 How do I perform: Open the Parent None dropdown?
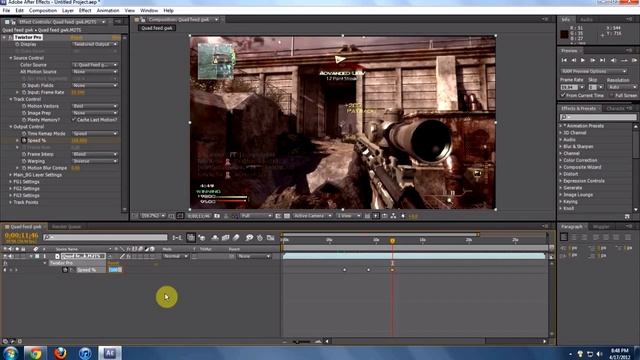pyautogui.click(x=254, y=256)
